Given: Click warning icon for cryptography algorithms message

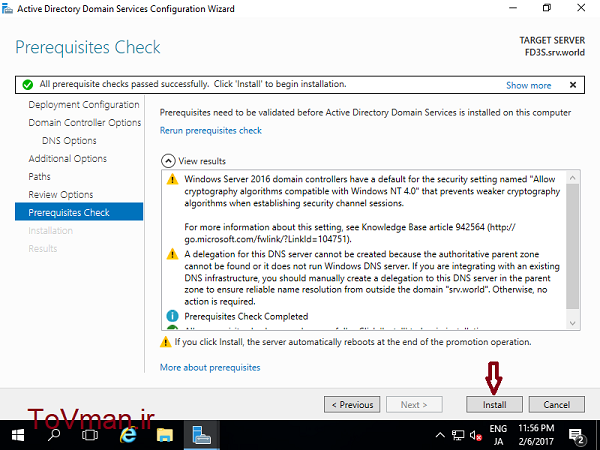Looking at the screenshot, I should click(x=173, y=179).
